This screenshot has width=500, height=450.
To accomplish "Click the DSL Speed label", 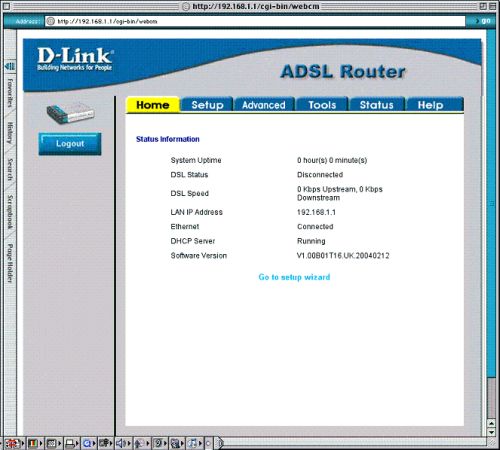I will [190, 193].
